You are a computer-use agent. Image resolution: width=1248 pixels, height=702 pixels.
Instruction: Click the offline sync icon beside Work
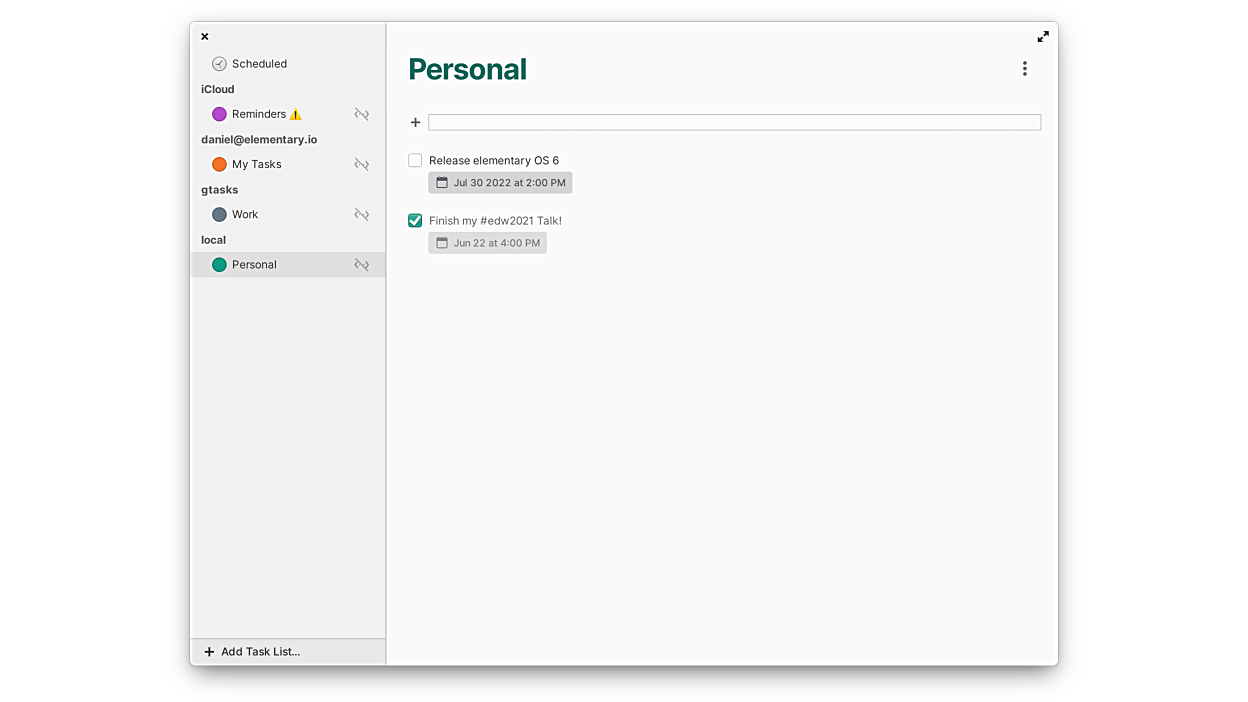click(362, 215)
